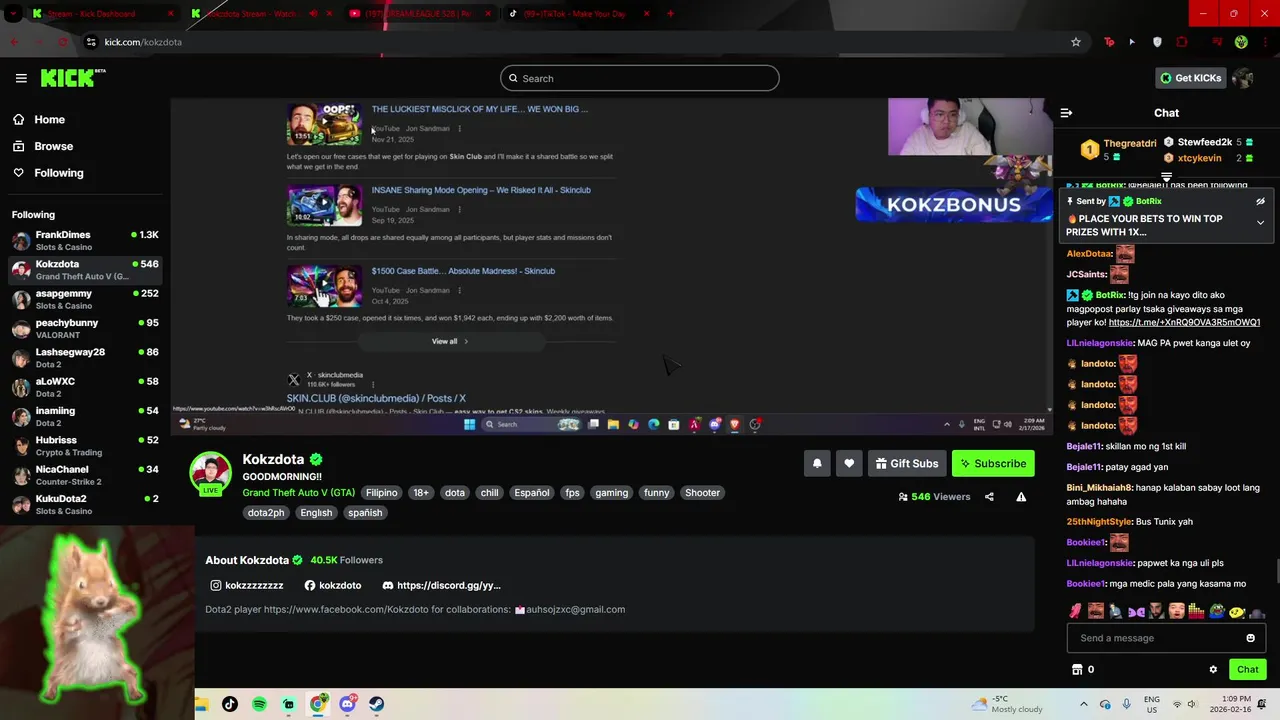Open Spotify from Windows taskbar
The height and width of the screenshot is (720, 1280).
coord(259,704)
